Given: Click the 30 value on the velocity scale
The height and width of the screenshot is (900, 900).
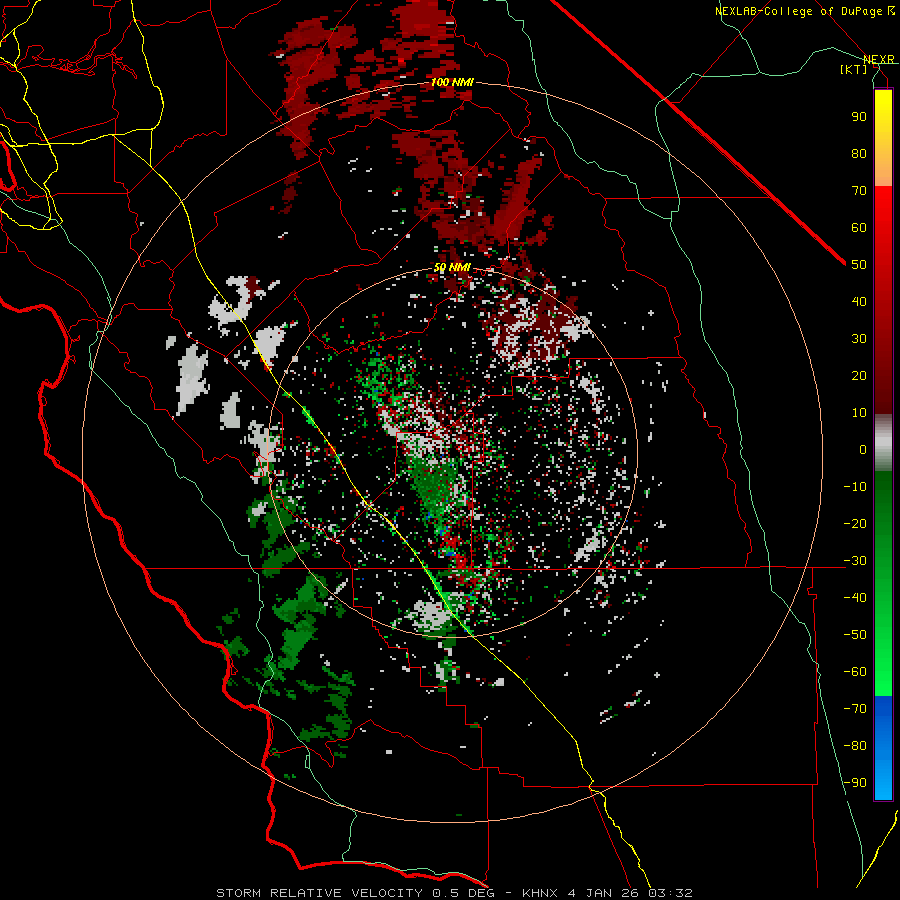Looking at the screenshot, I should (x=859, y=339).
